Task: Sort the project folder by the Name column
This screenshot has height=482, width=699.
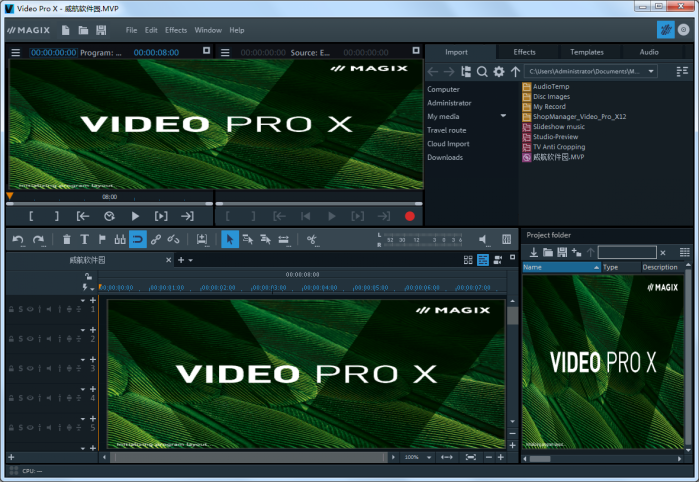Action: [x=561, y=267]
